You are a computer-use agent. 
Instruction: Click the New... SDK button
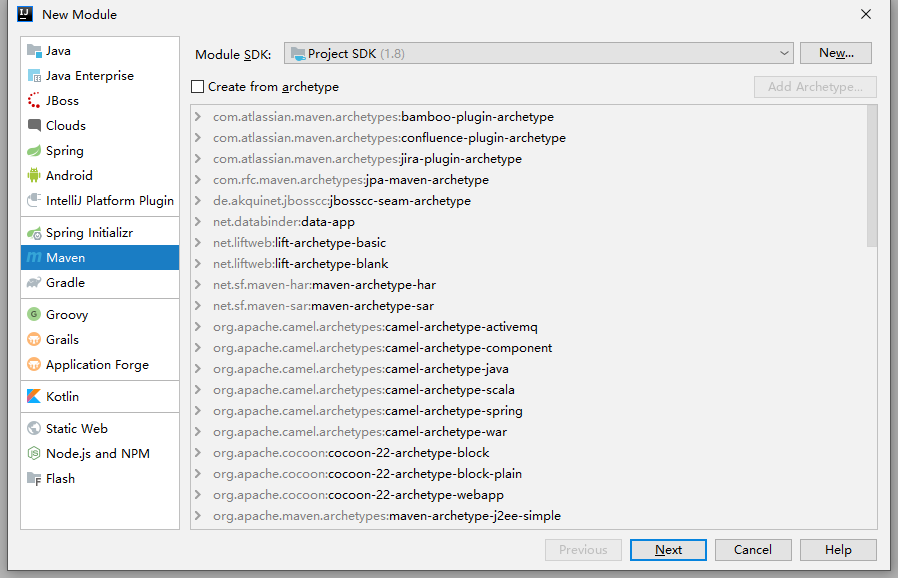point(836,53)
